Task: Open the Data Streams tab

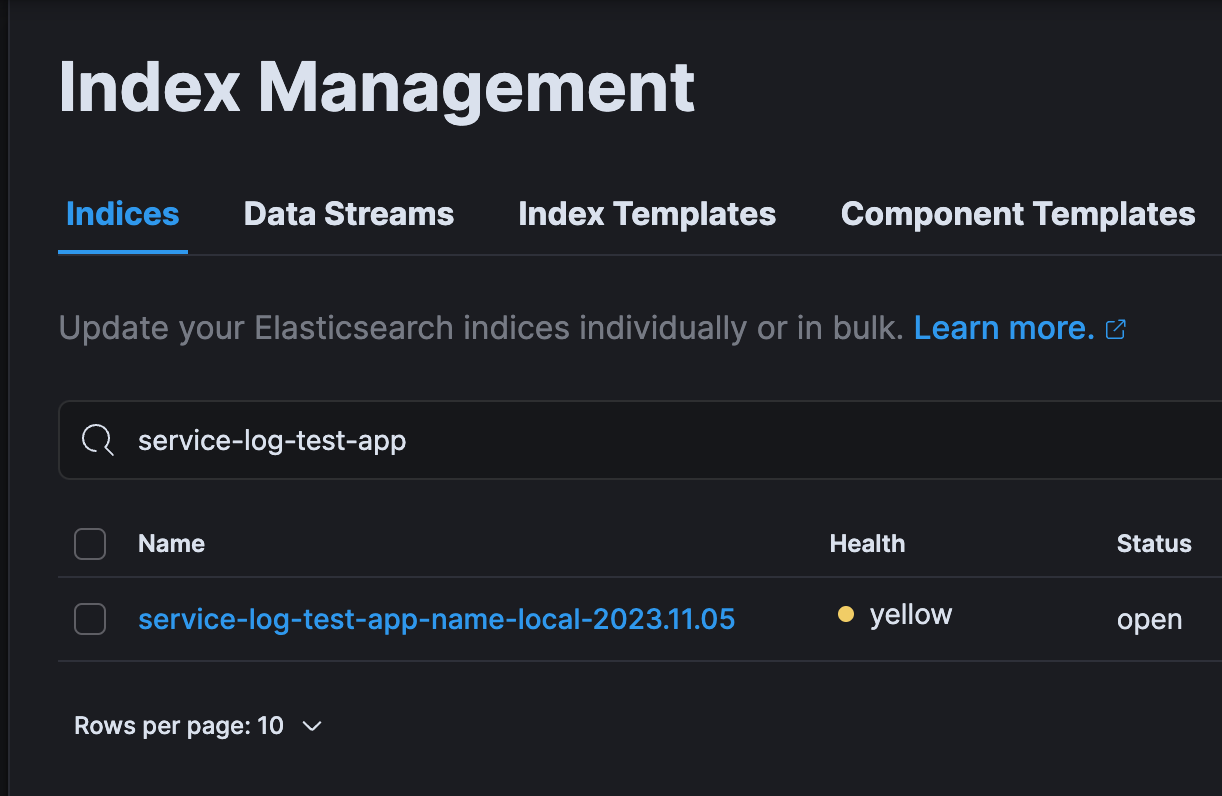Action: coord(349,214)
